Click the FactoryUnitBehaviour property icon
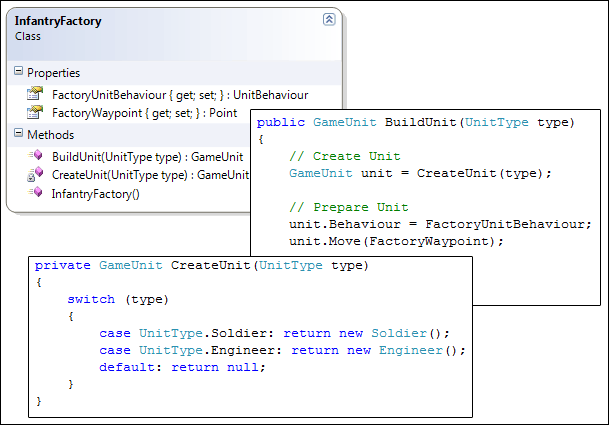Image resolution: width=609 pixels, height=425 pixels. point(35,94)
